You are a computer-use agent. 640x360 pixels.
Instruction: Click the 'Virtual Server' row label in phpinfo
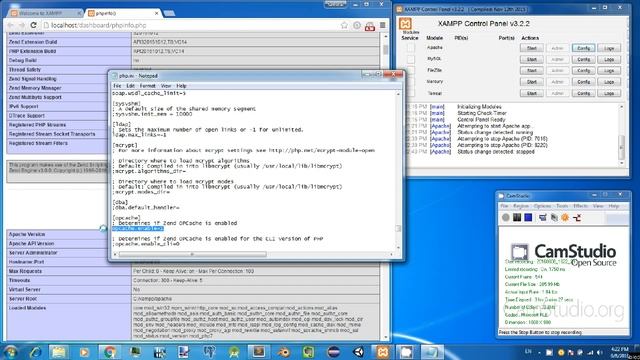pos(24,290)
